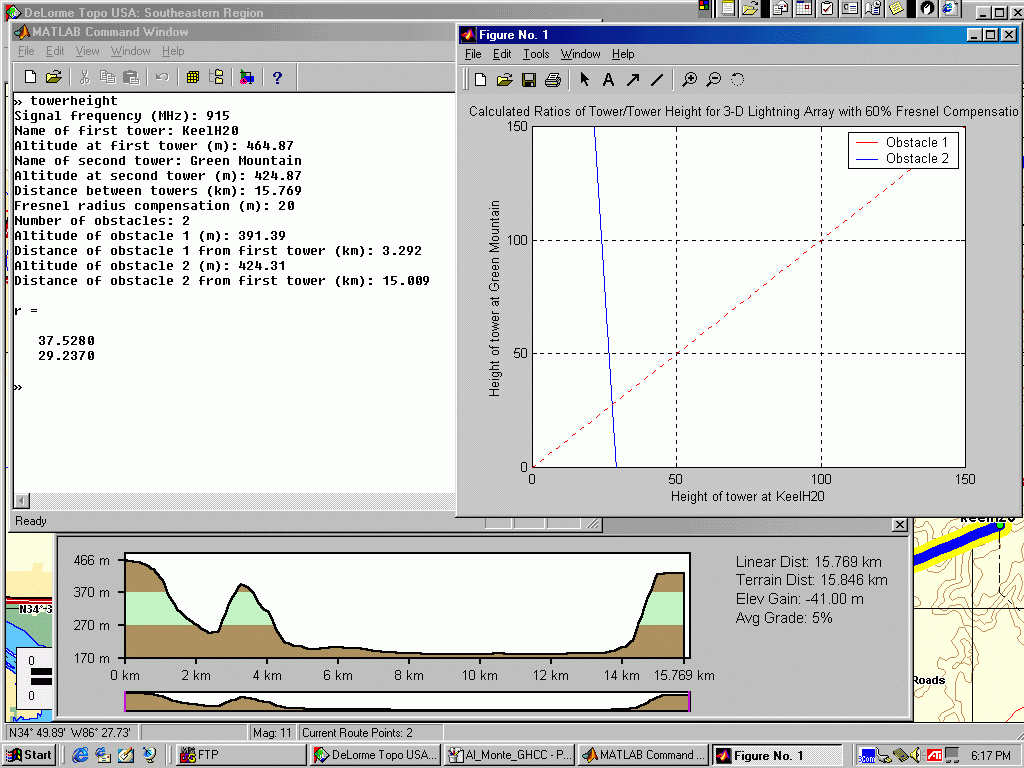Click 'Current Route Points: 2' status text

[x=357, y=733]
